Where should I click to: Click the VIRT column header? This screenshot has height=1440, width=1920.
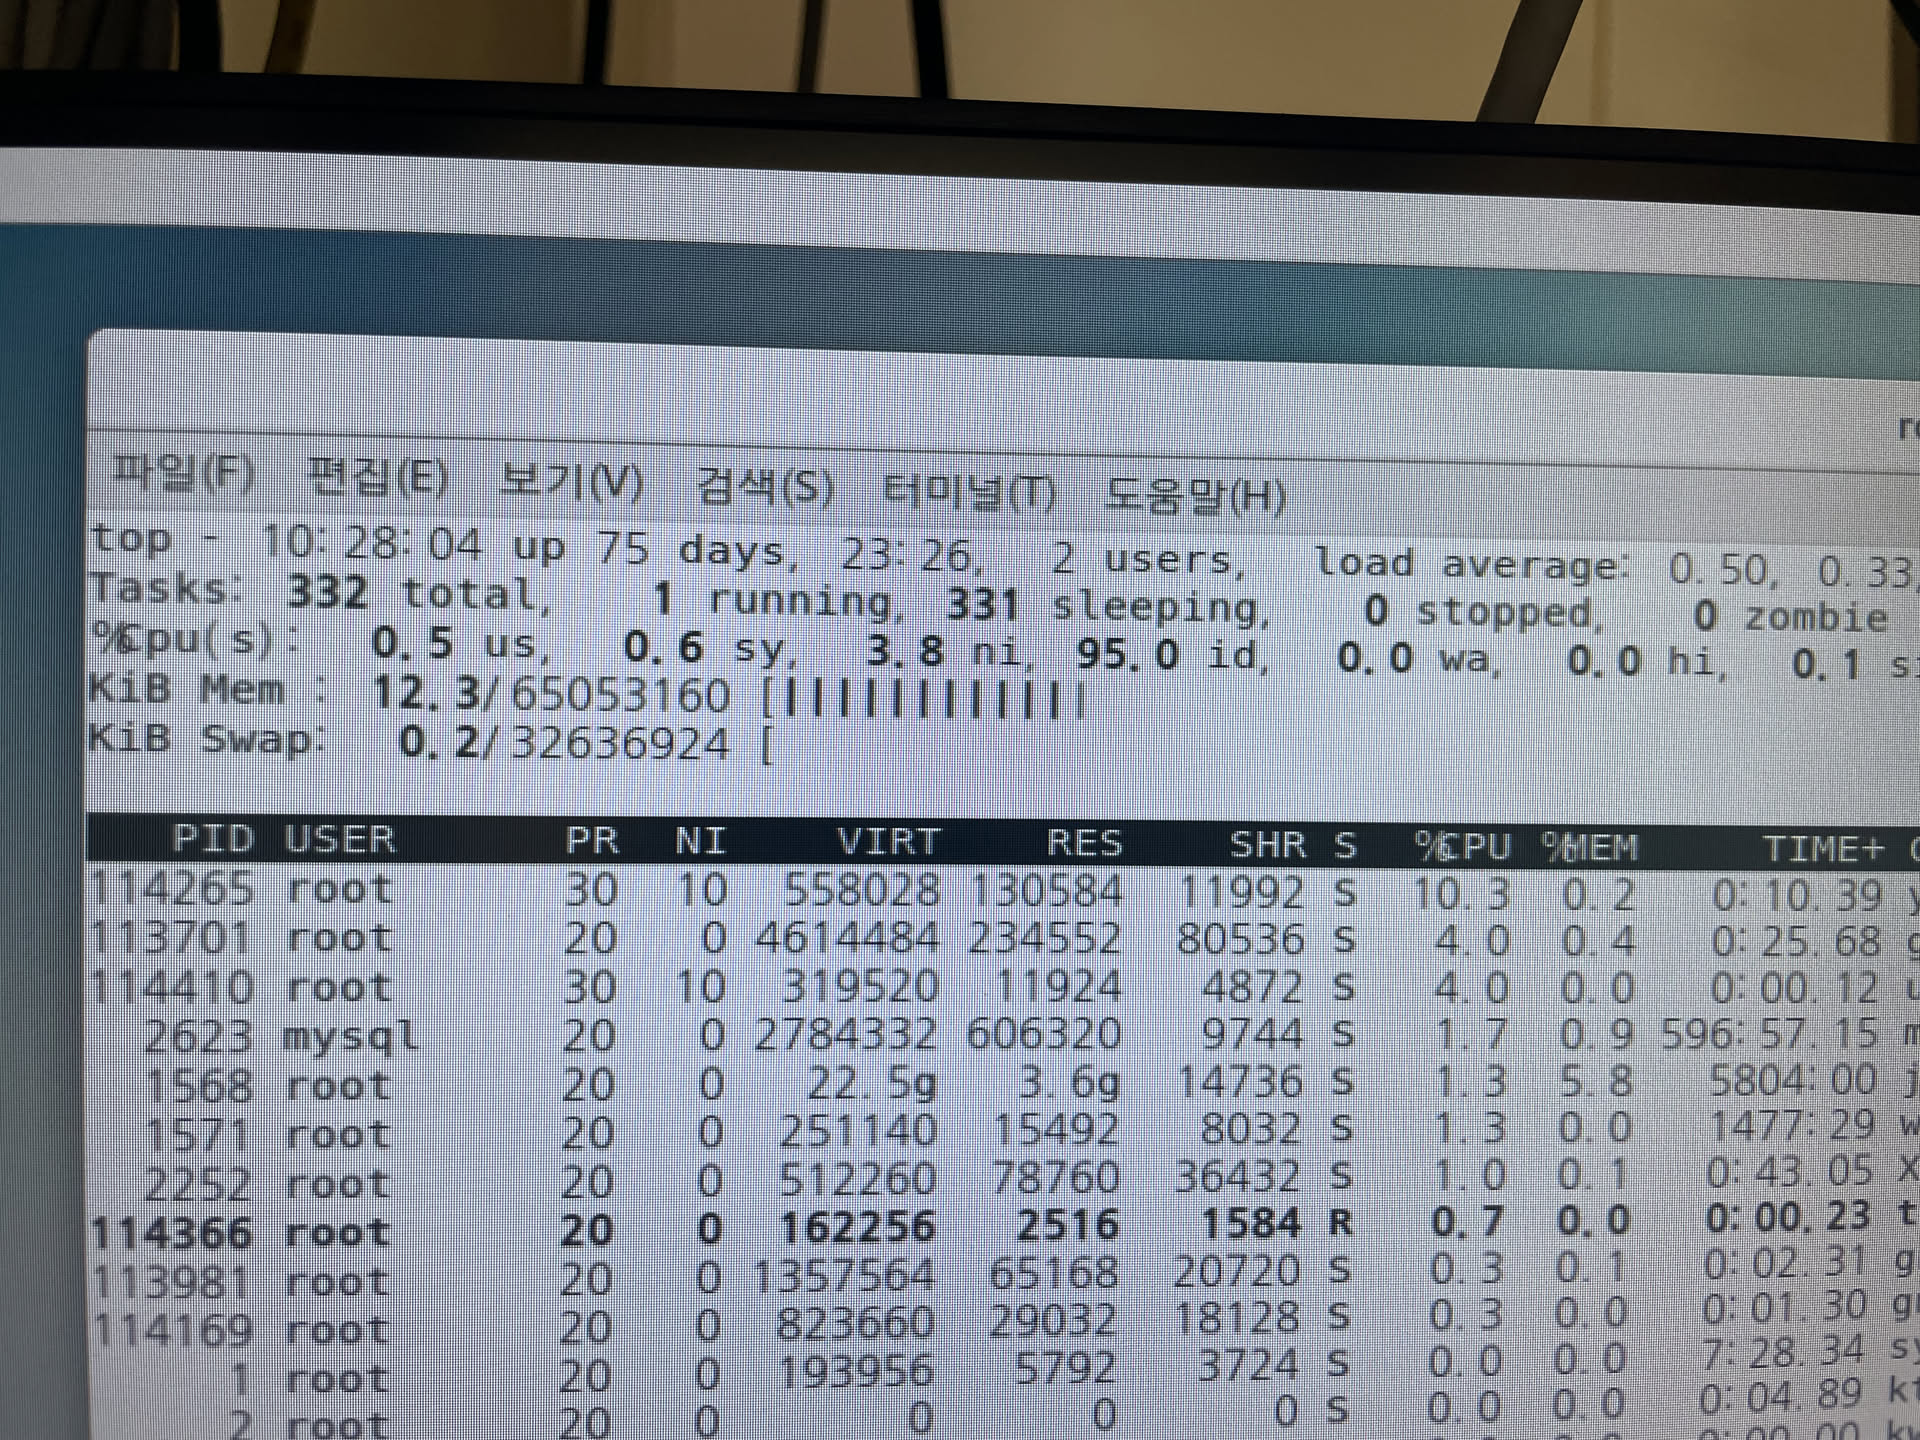(888, 842)
